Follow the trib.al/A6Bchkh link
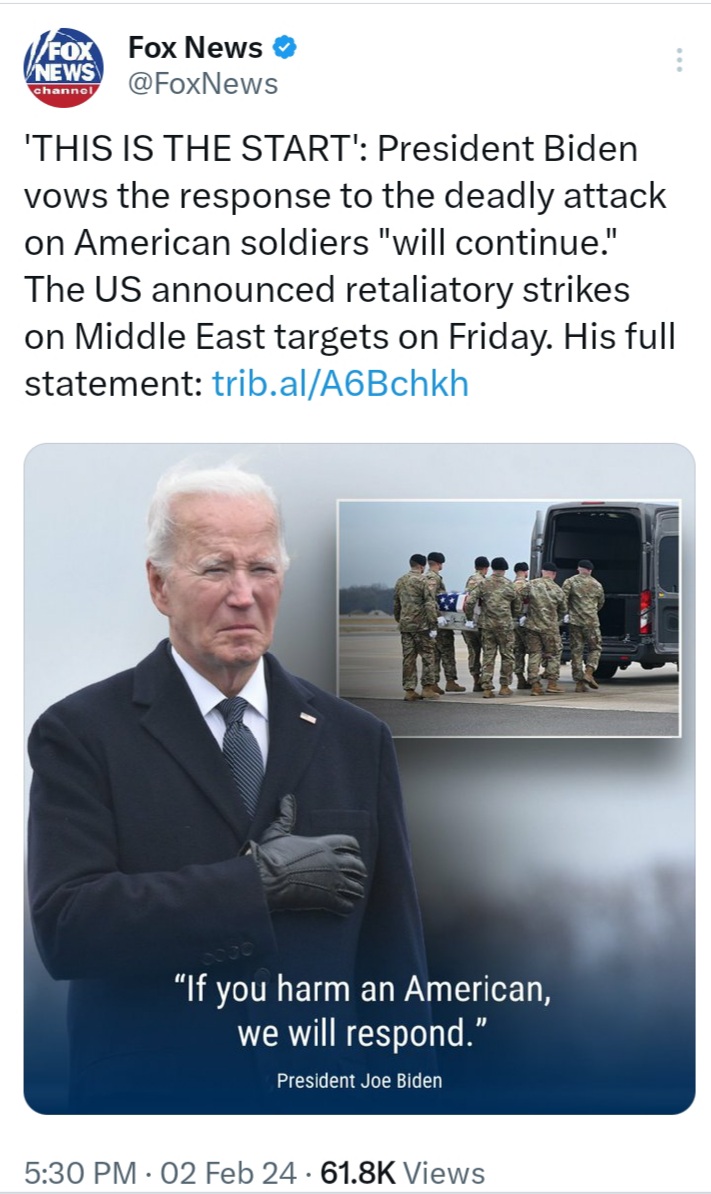711x1194 pixels. coord(340,383)
